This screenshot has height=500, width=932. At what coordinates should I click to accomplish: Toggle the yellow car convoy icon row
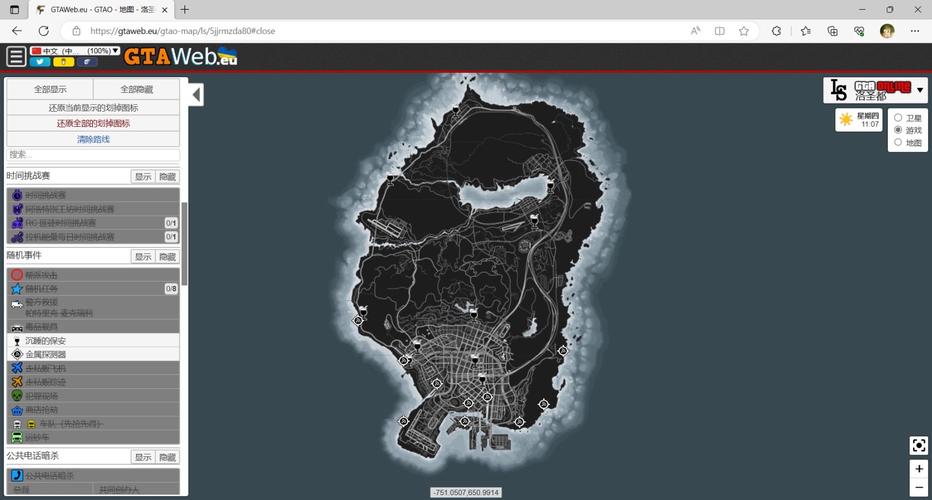coord(93,423)
